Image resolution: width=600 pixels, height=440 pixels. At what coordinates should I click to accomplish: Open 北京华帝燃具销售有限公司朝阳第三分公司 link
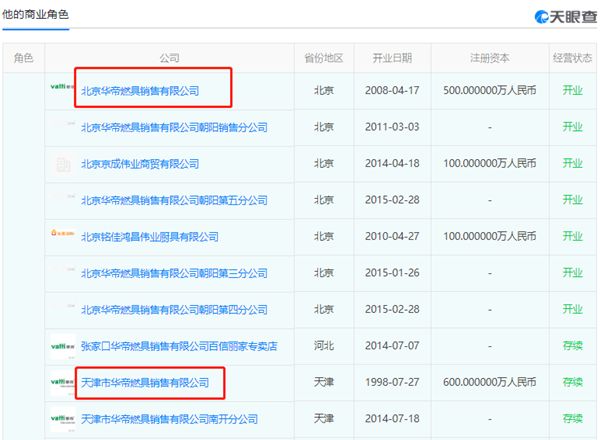coord(174,273)
